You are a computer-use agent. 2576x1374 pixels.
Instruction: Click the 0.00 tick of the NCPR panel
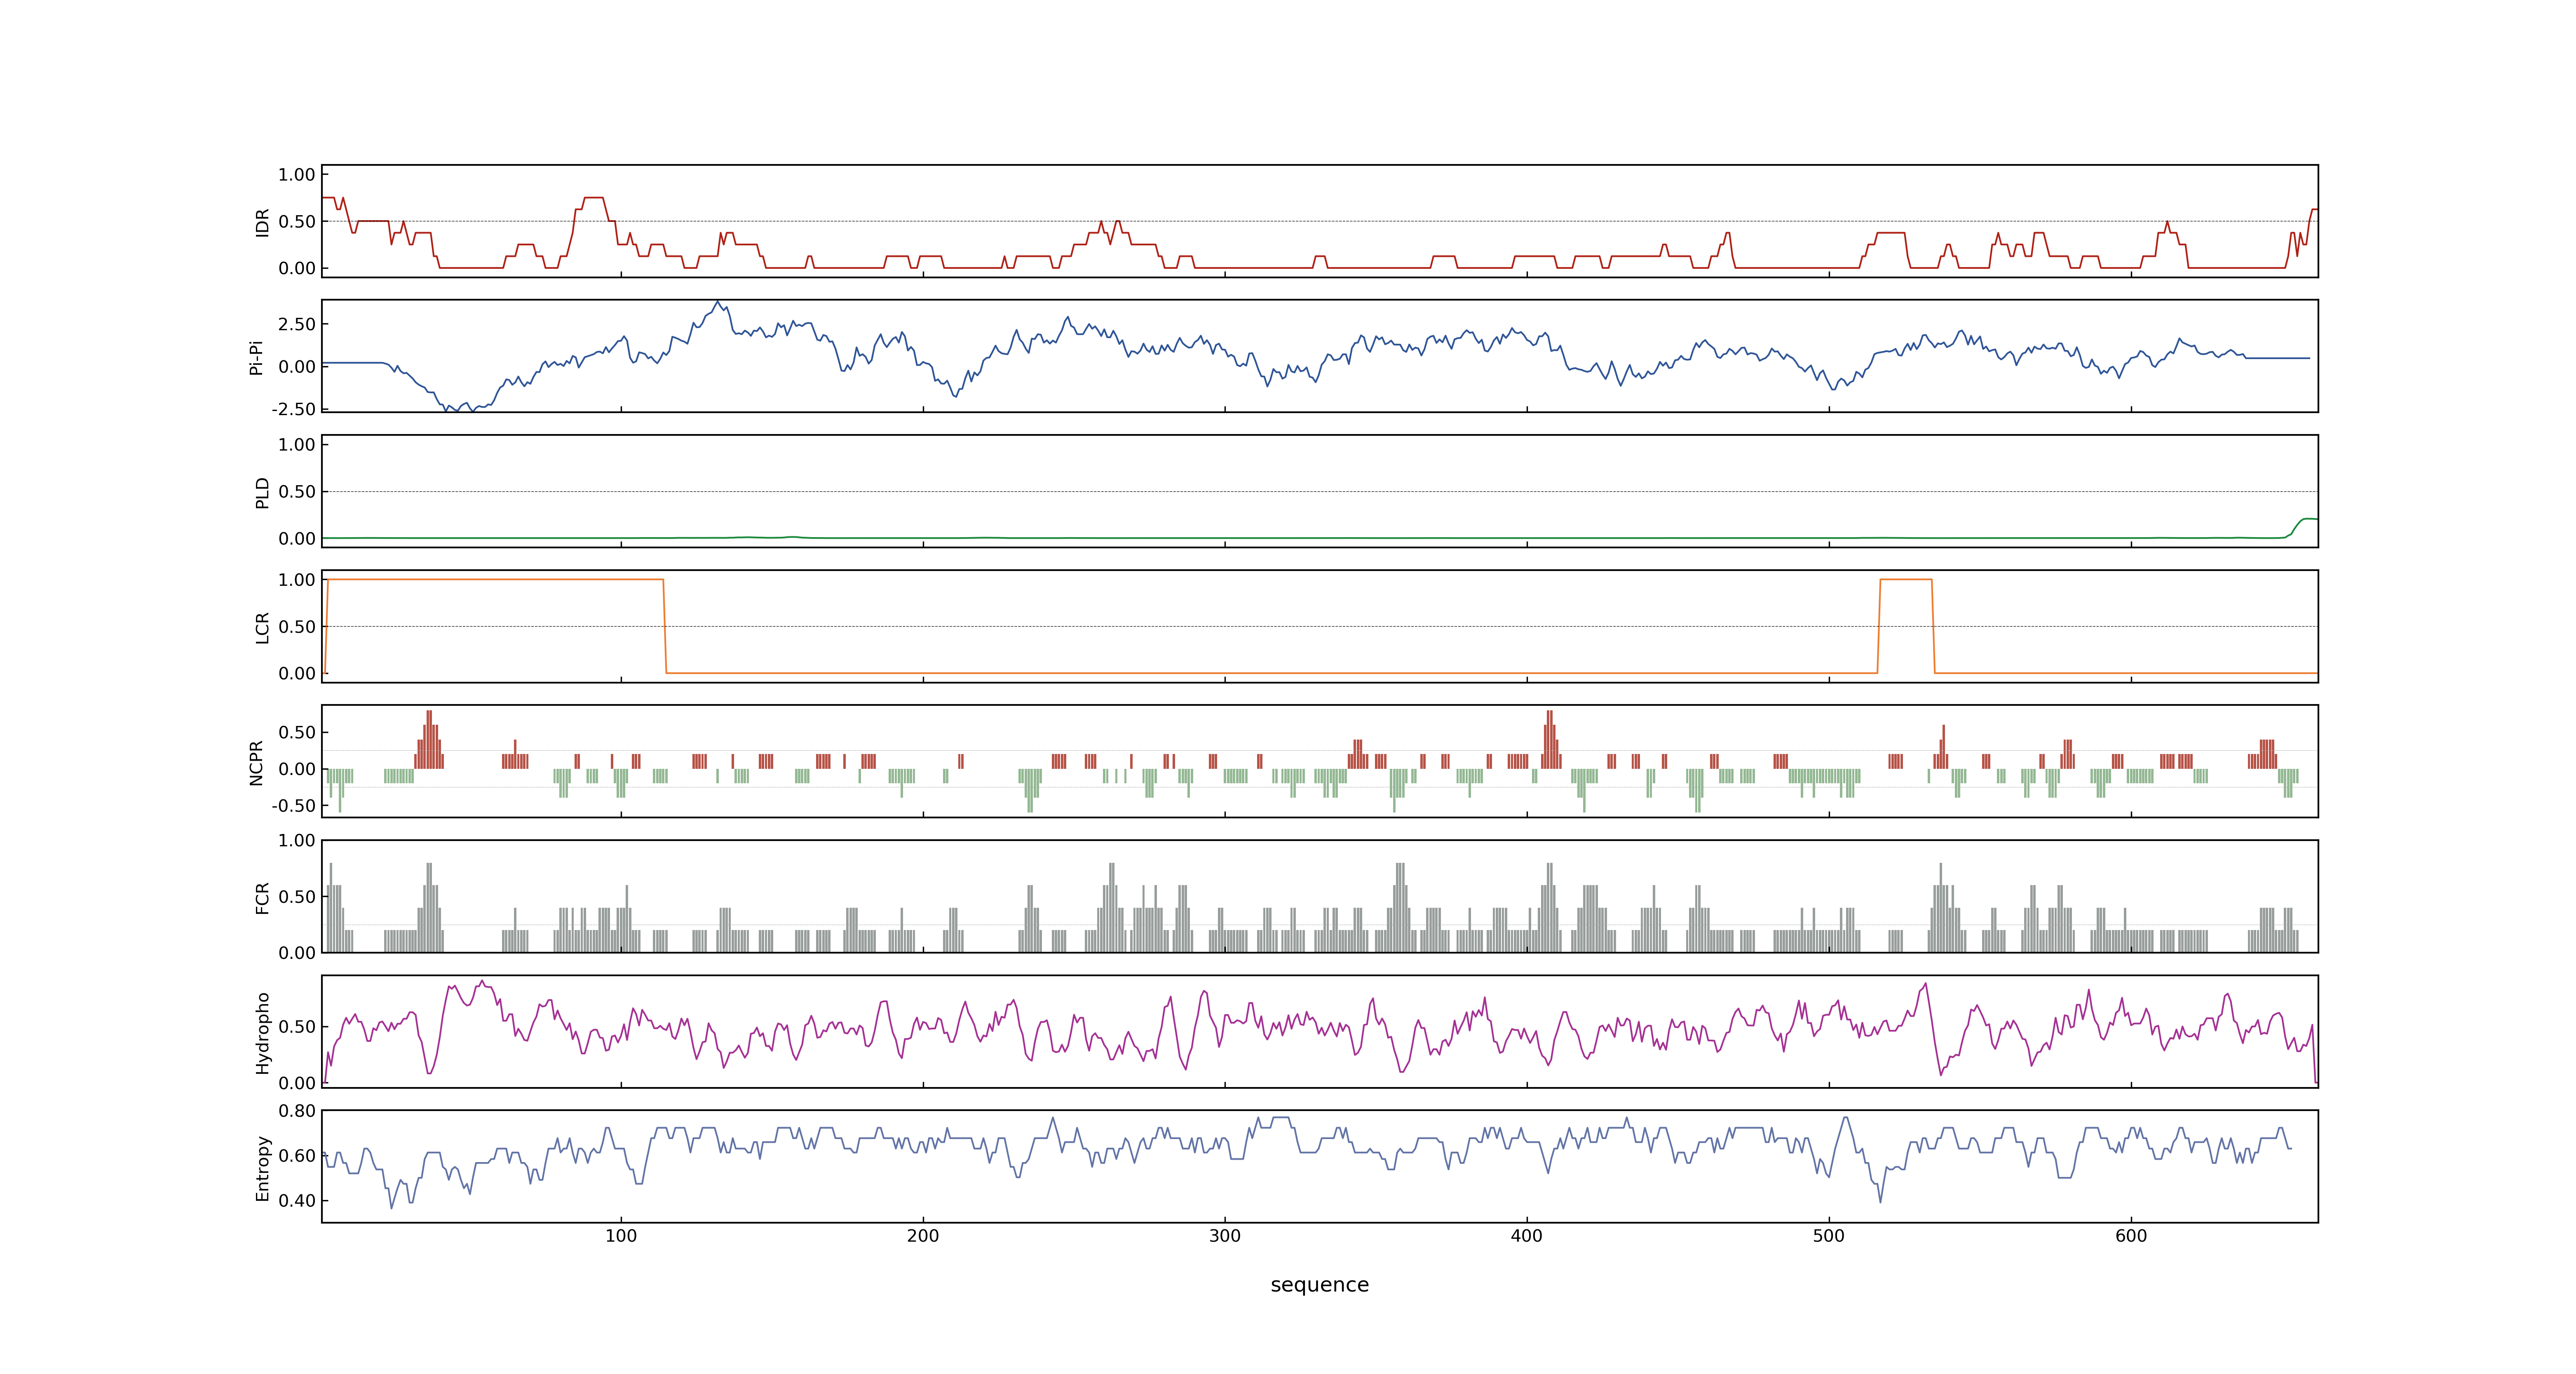pos(297,769)
